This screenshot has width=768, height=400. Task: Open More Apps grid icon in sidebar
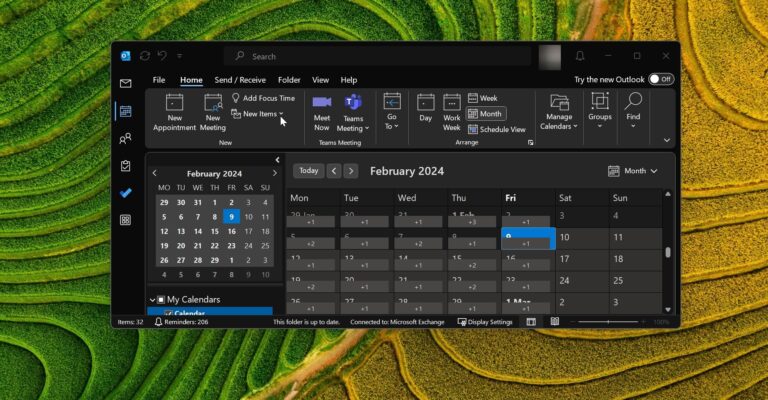point(125,220)
